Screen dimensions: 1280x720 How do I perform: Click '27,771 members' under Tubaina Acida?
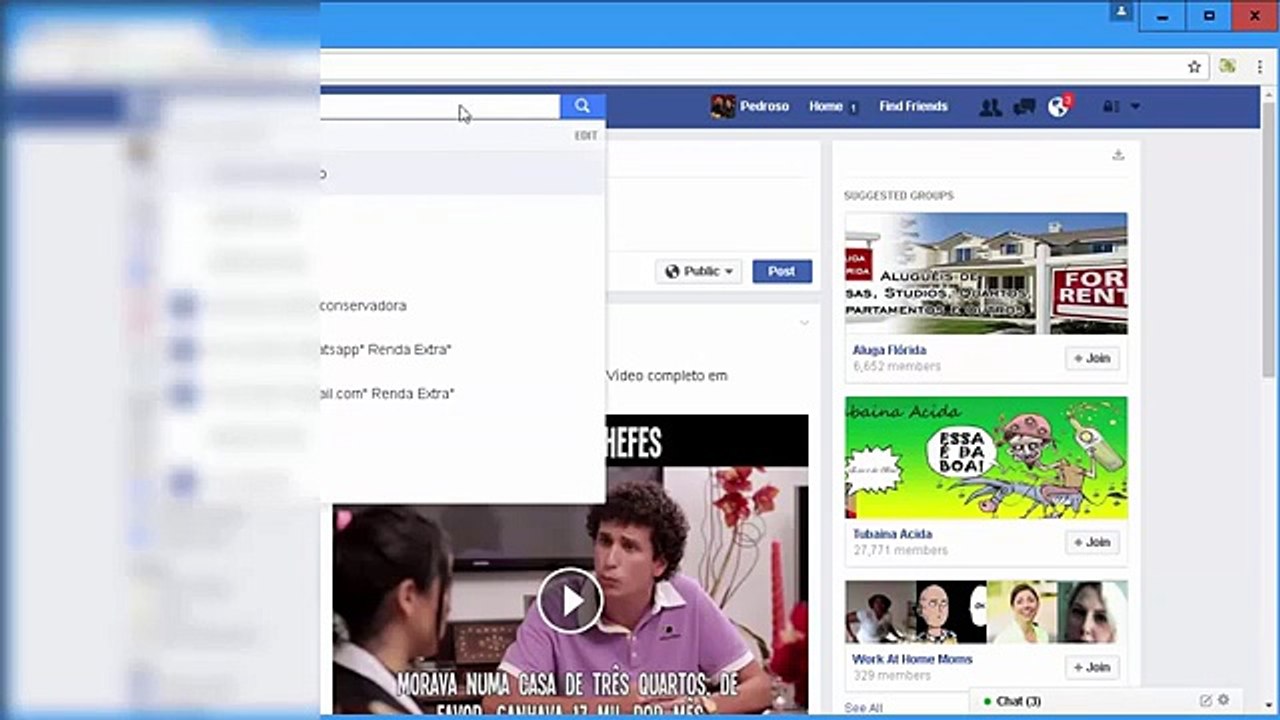[x=900, y=551]
